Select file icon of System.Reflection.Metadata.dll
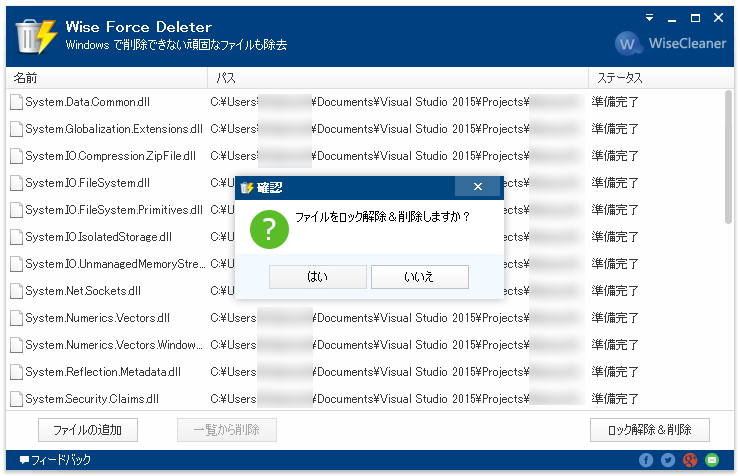This screenshot has width=740, height=476. point(17,372)
